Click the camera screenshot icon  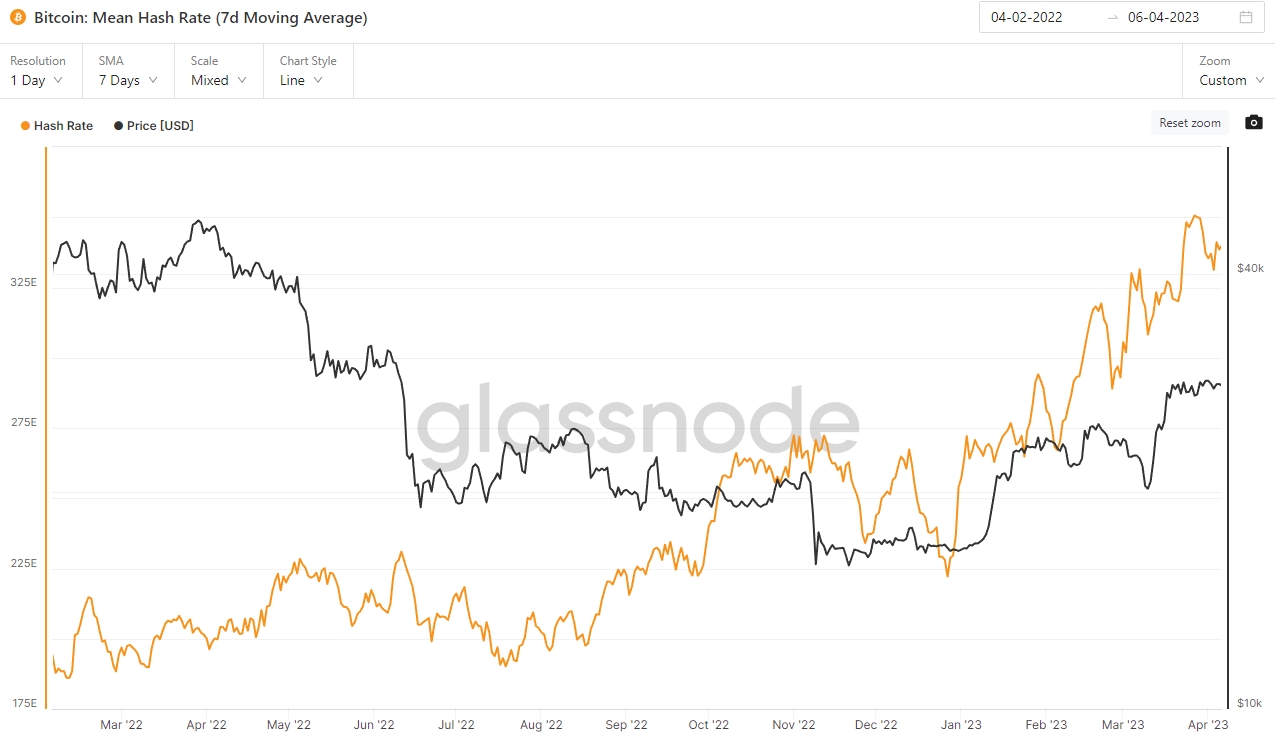click(x=1253, y=123)
